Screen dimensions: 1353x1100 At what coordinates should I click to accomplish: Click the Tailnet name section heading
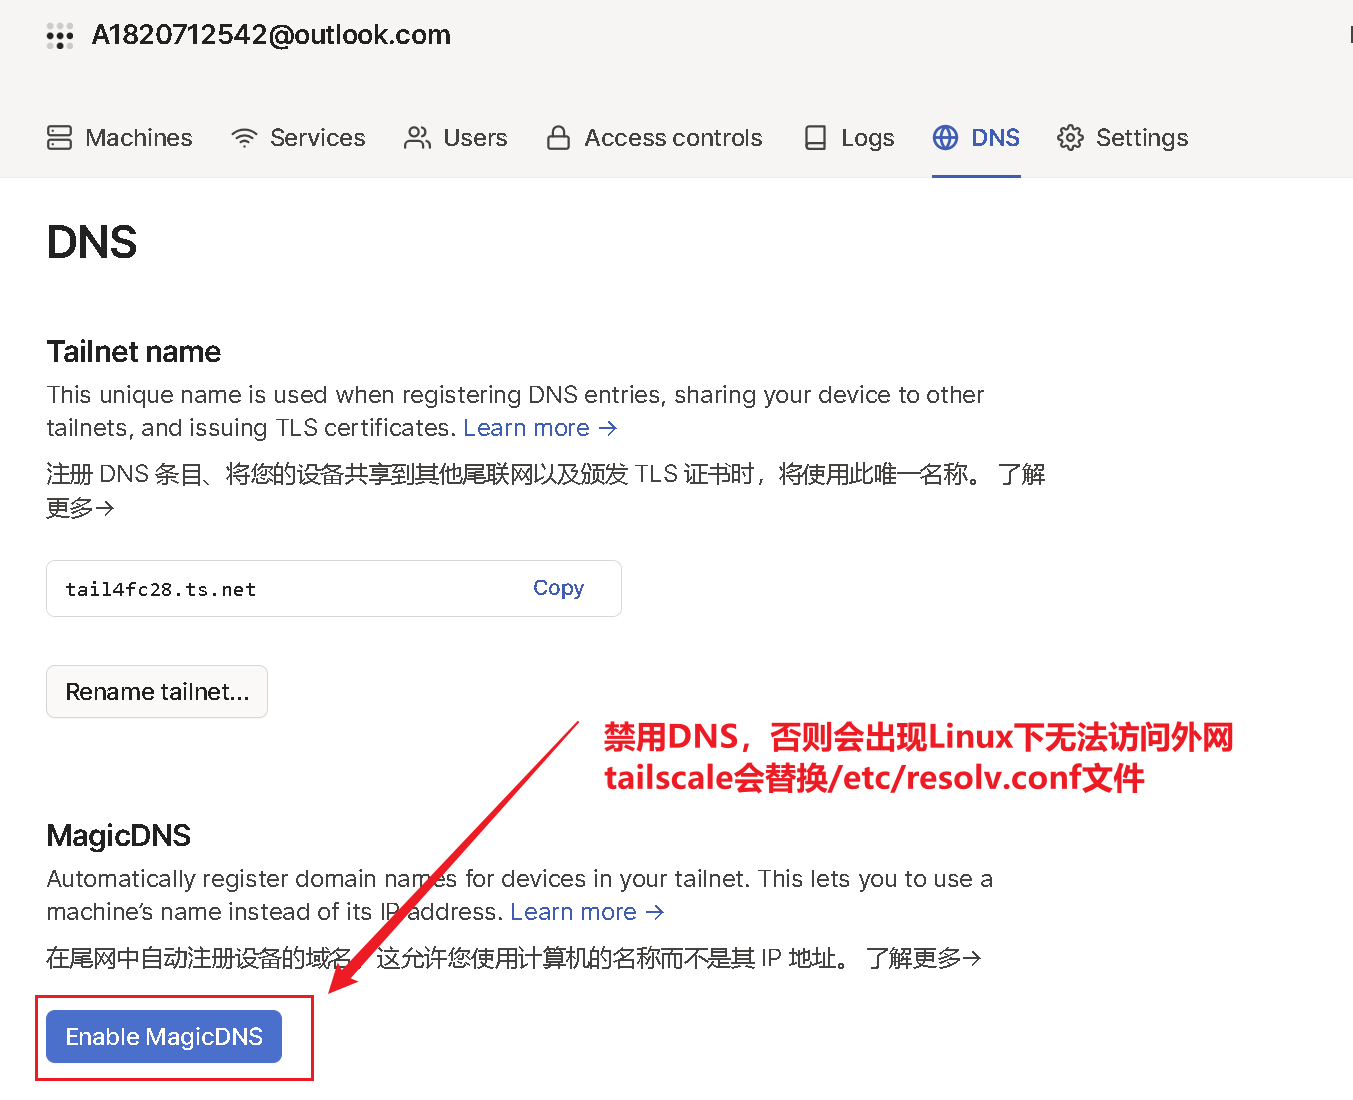pyautogui.click(x=133, y=352)
